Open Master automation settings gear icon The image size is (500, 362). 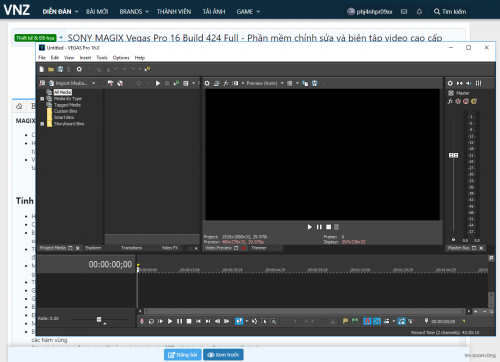coord(458,101)
